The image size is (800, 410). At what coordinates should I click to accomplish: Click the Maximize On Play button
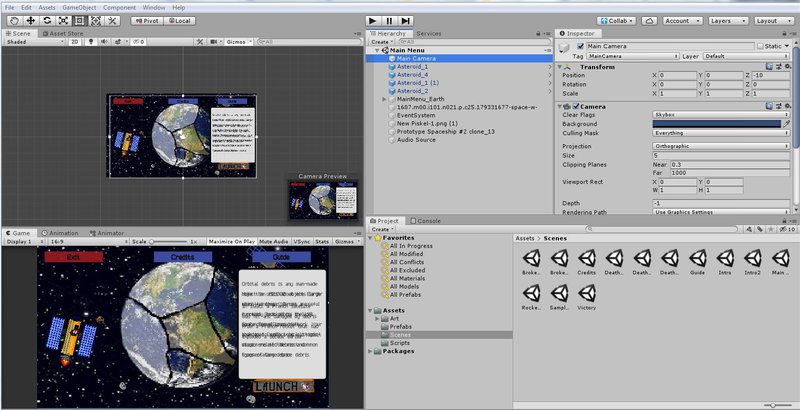point(231,241)
